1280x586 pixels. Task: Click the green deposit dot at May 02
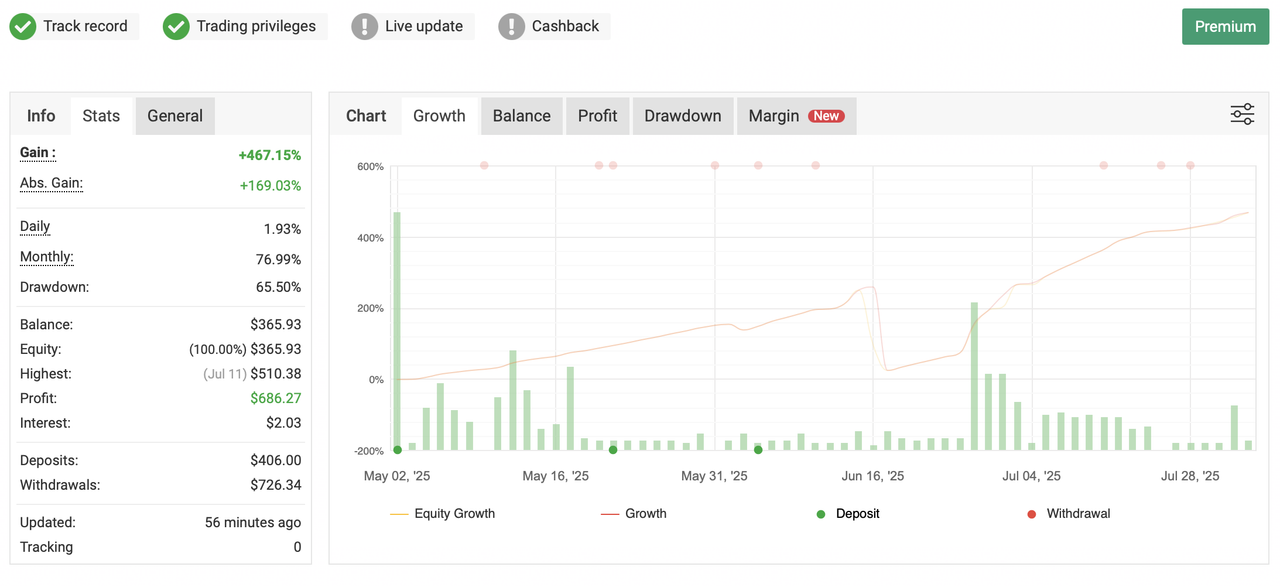[397, 450]
